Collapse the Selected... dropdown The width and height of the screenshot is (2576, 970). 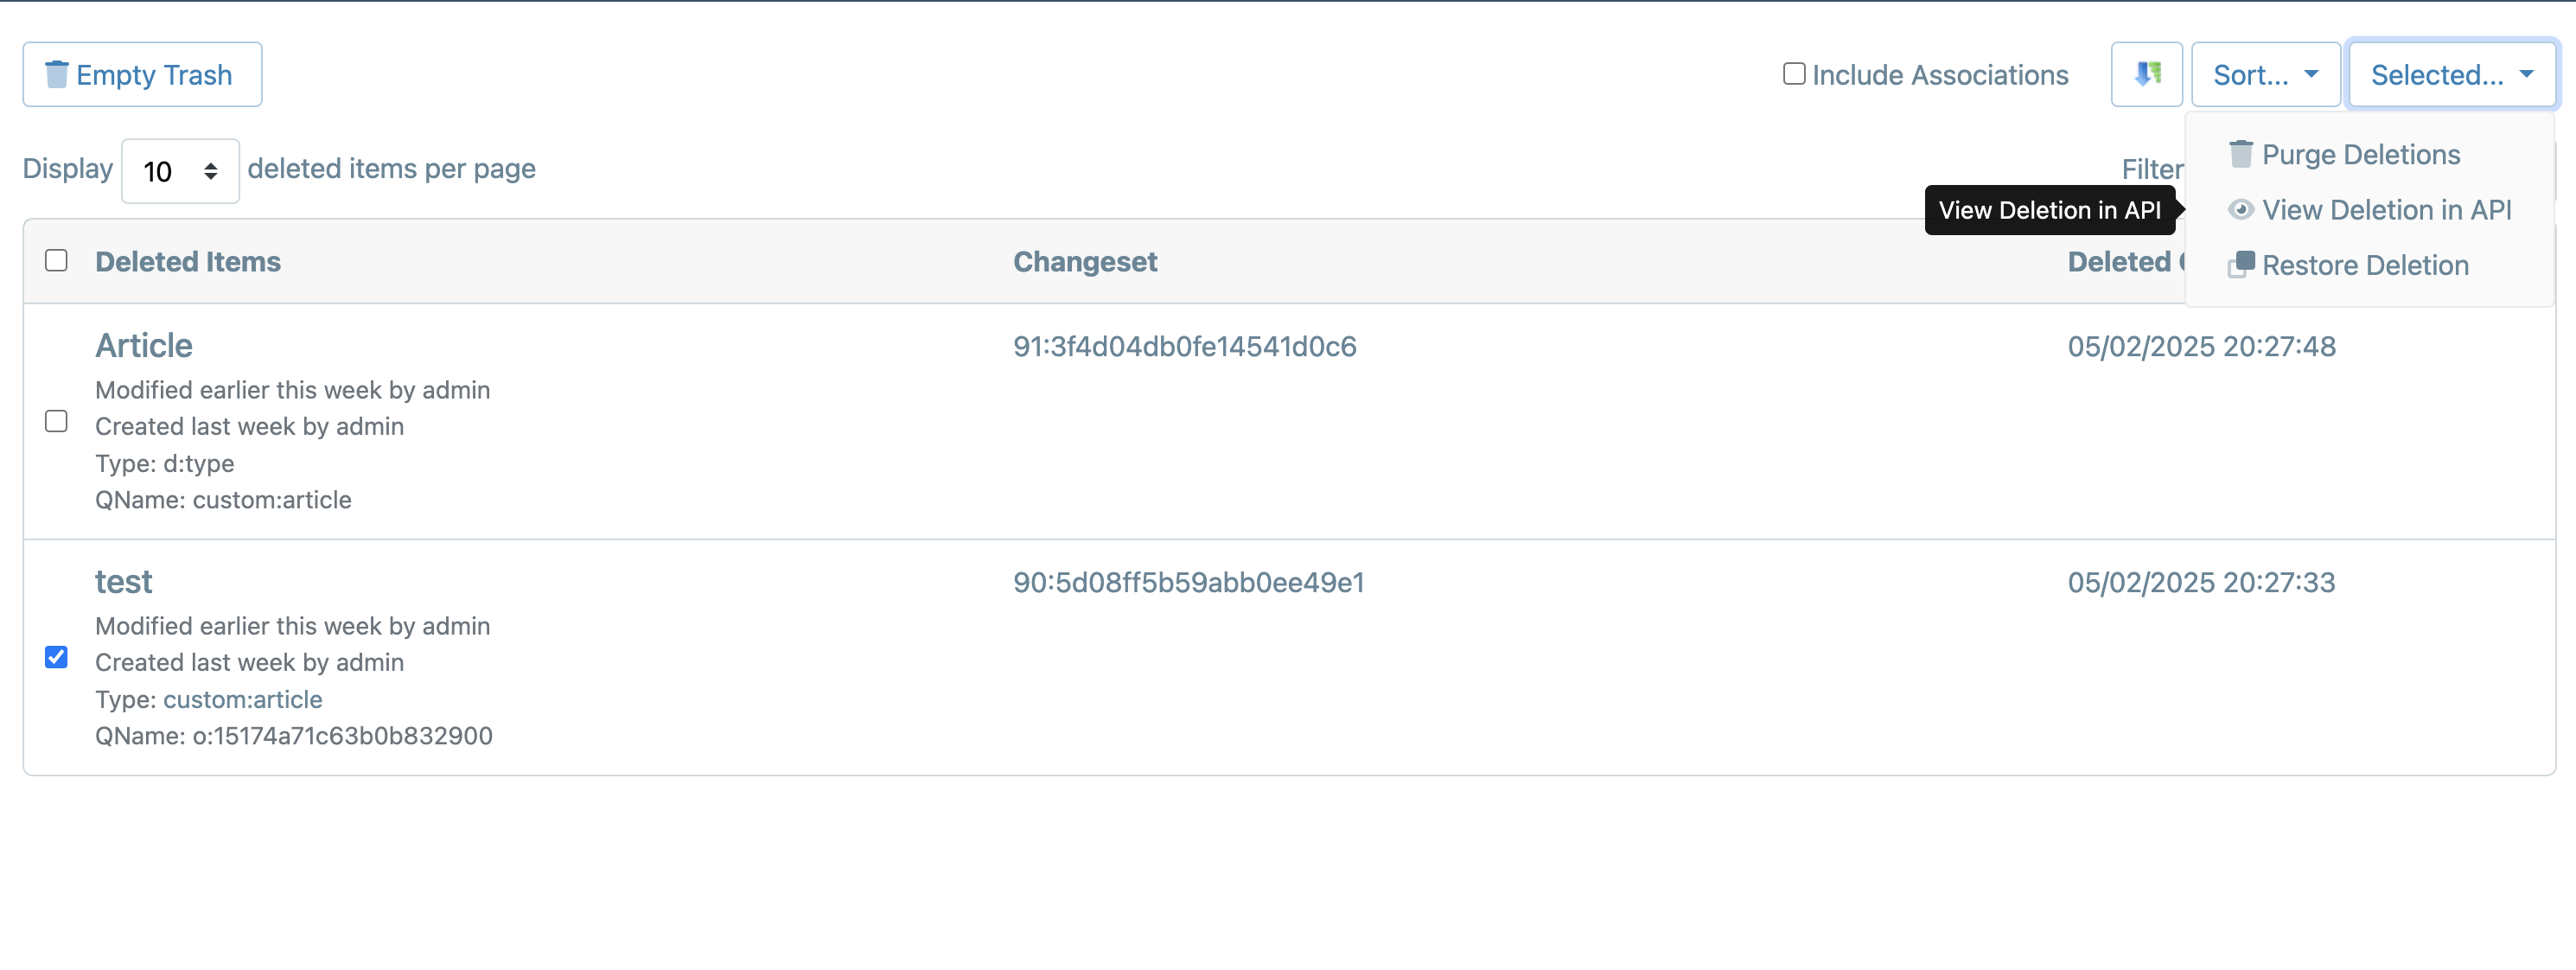(2452, 74)
